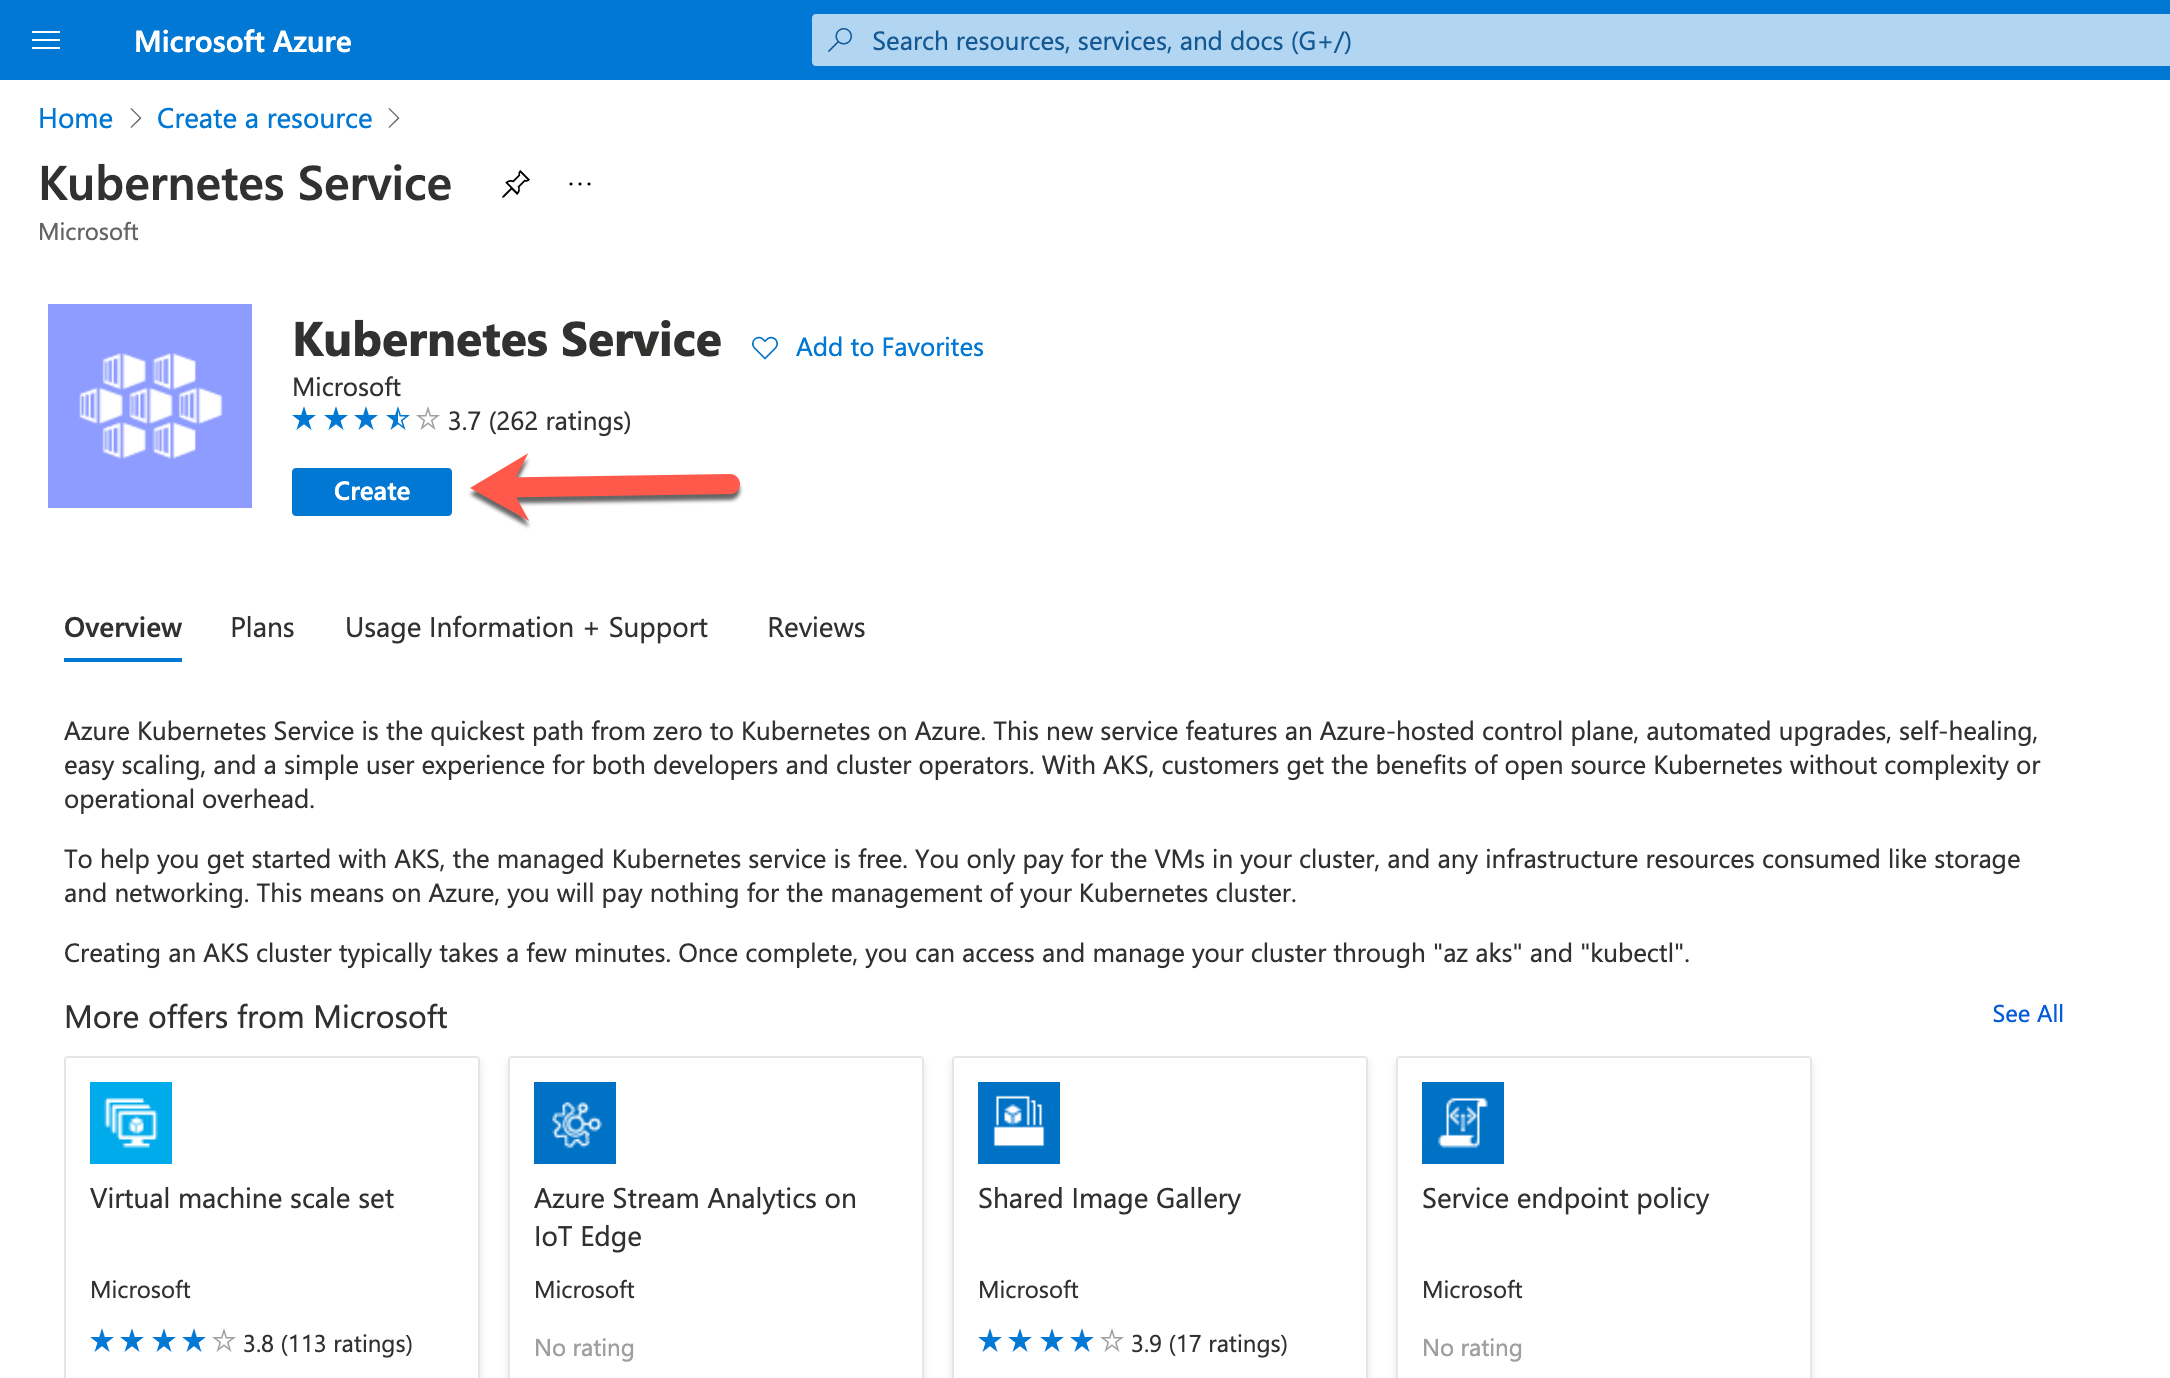This screenshot has width=2170, height=1378.
Task: Switch to the Plans tab
Action: pyautogui.click(x=262, y=627)
